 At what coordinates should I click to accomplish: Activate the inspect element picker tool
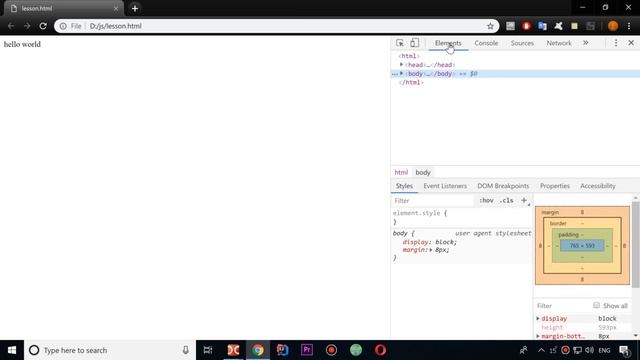tap(400, 43)
